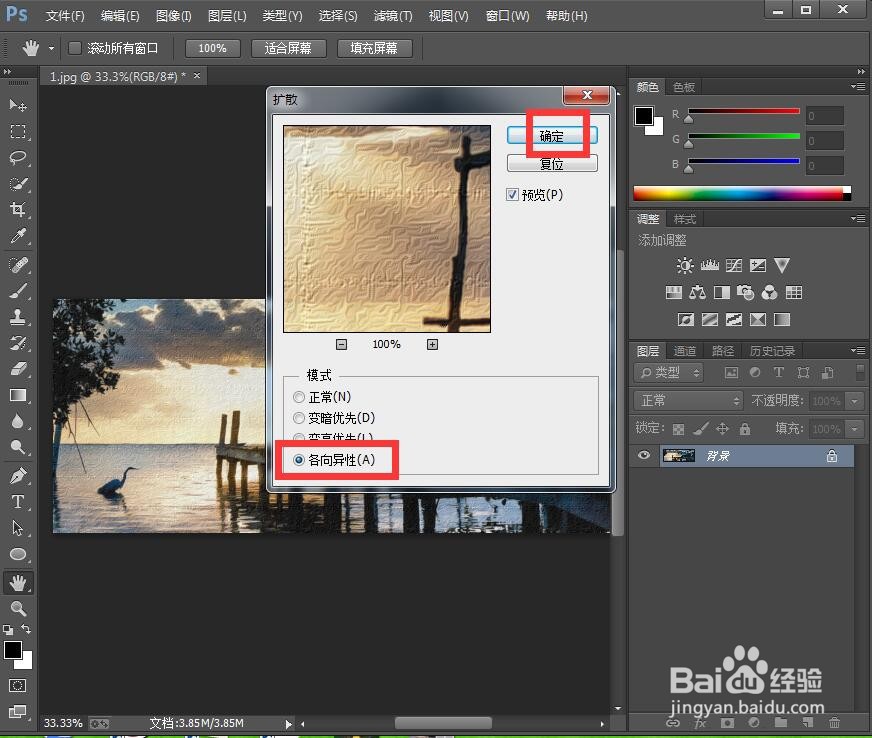
Task: Switch to 通道 tab
Action: click(685, 351)
